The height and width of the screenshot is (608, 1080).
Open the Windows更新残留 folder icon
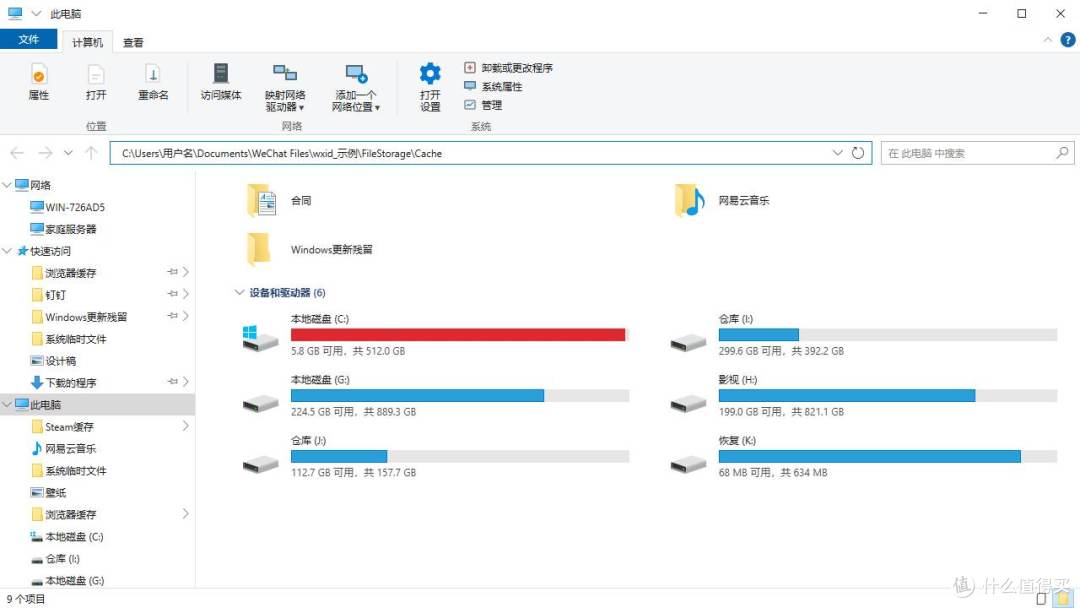tap(259, 249)
